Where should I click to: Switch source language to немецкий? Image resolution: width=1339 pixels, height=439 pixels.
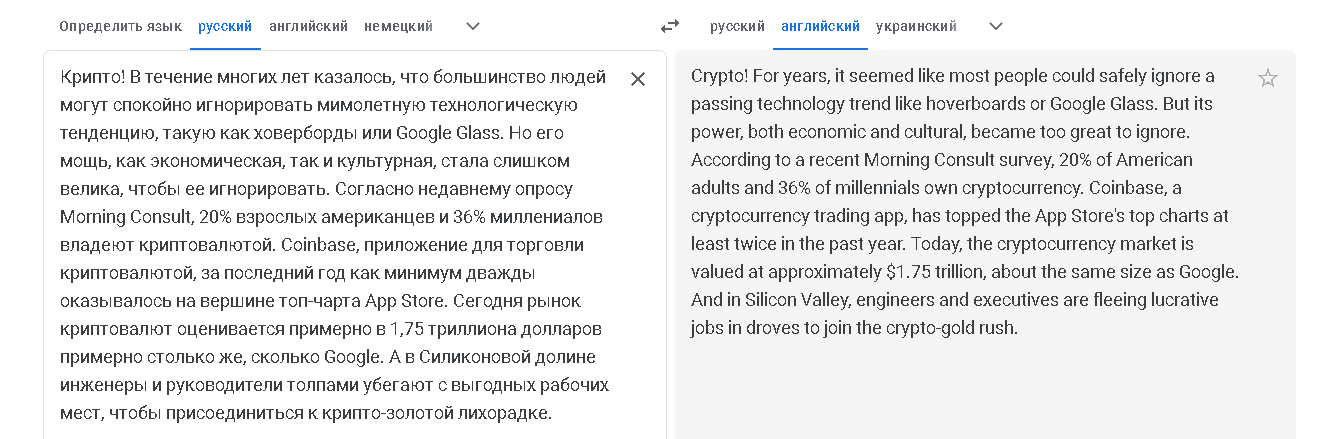pyautogui.click(x=398, y=26)
